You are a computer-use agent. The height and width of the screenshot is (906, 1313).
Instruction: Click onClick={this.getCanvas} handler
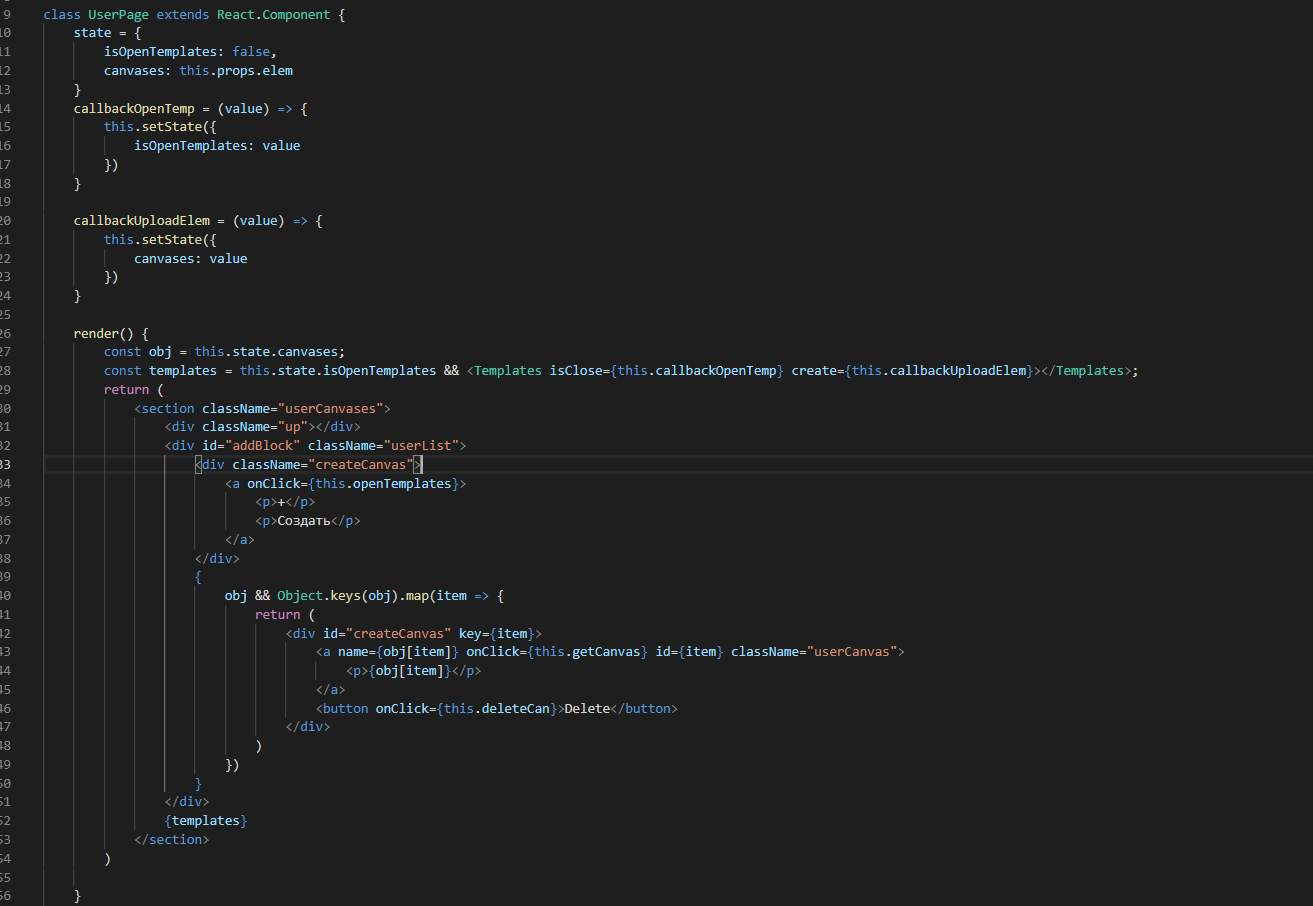(x=557, y=651)
